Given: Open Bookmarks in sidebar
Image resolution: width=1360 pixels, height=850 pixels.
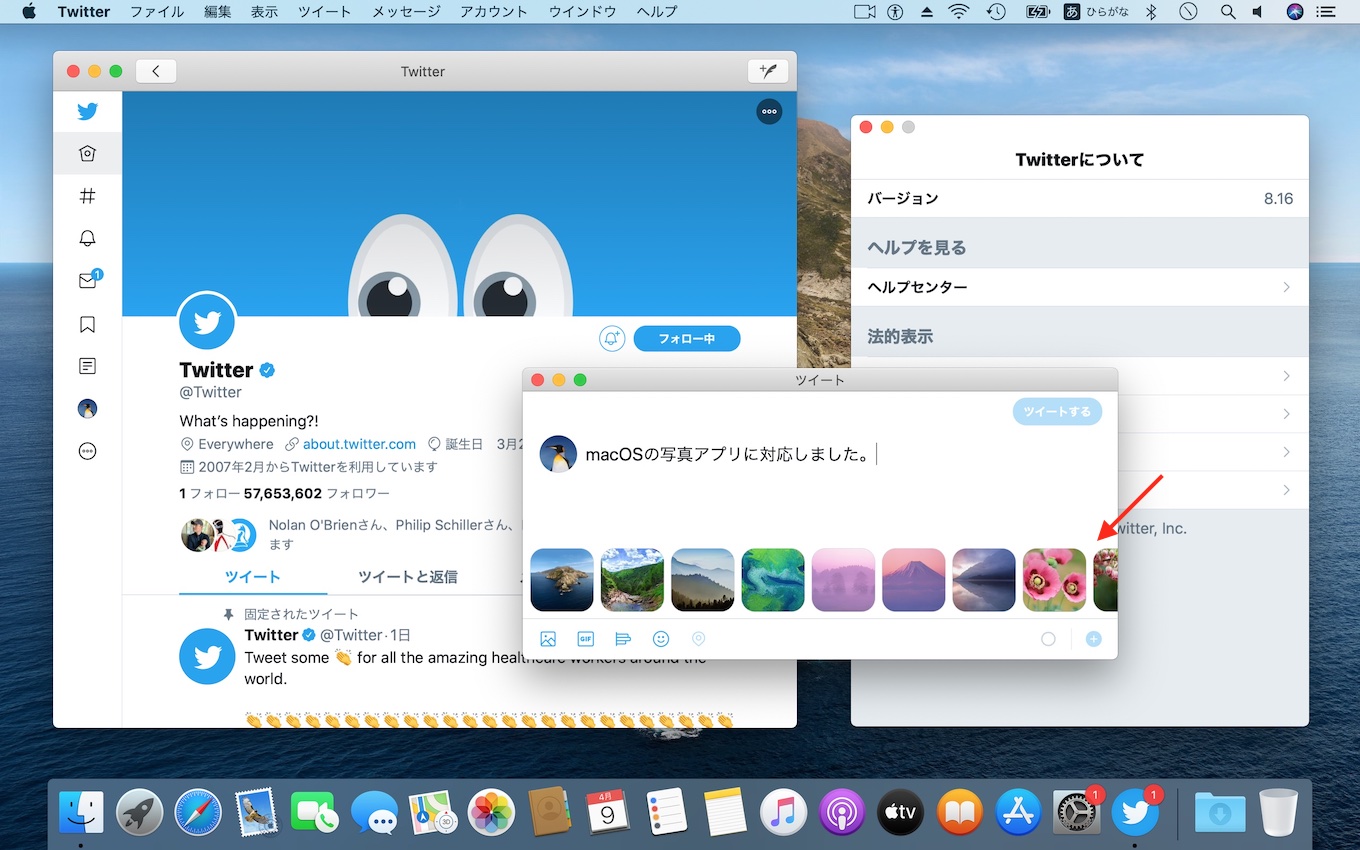Looking at the screenshot, I should [x=87, y=324].
